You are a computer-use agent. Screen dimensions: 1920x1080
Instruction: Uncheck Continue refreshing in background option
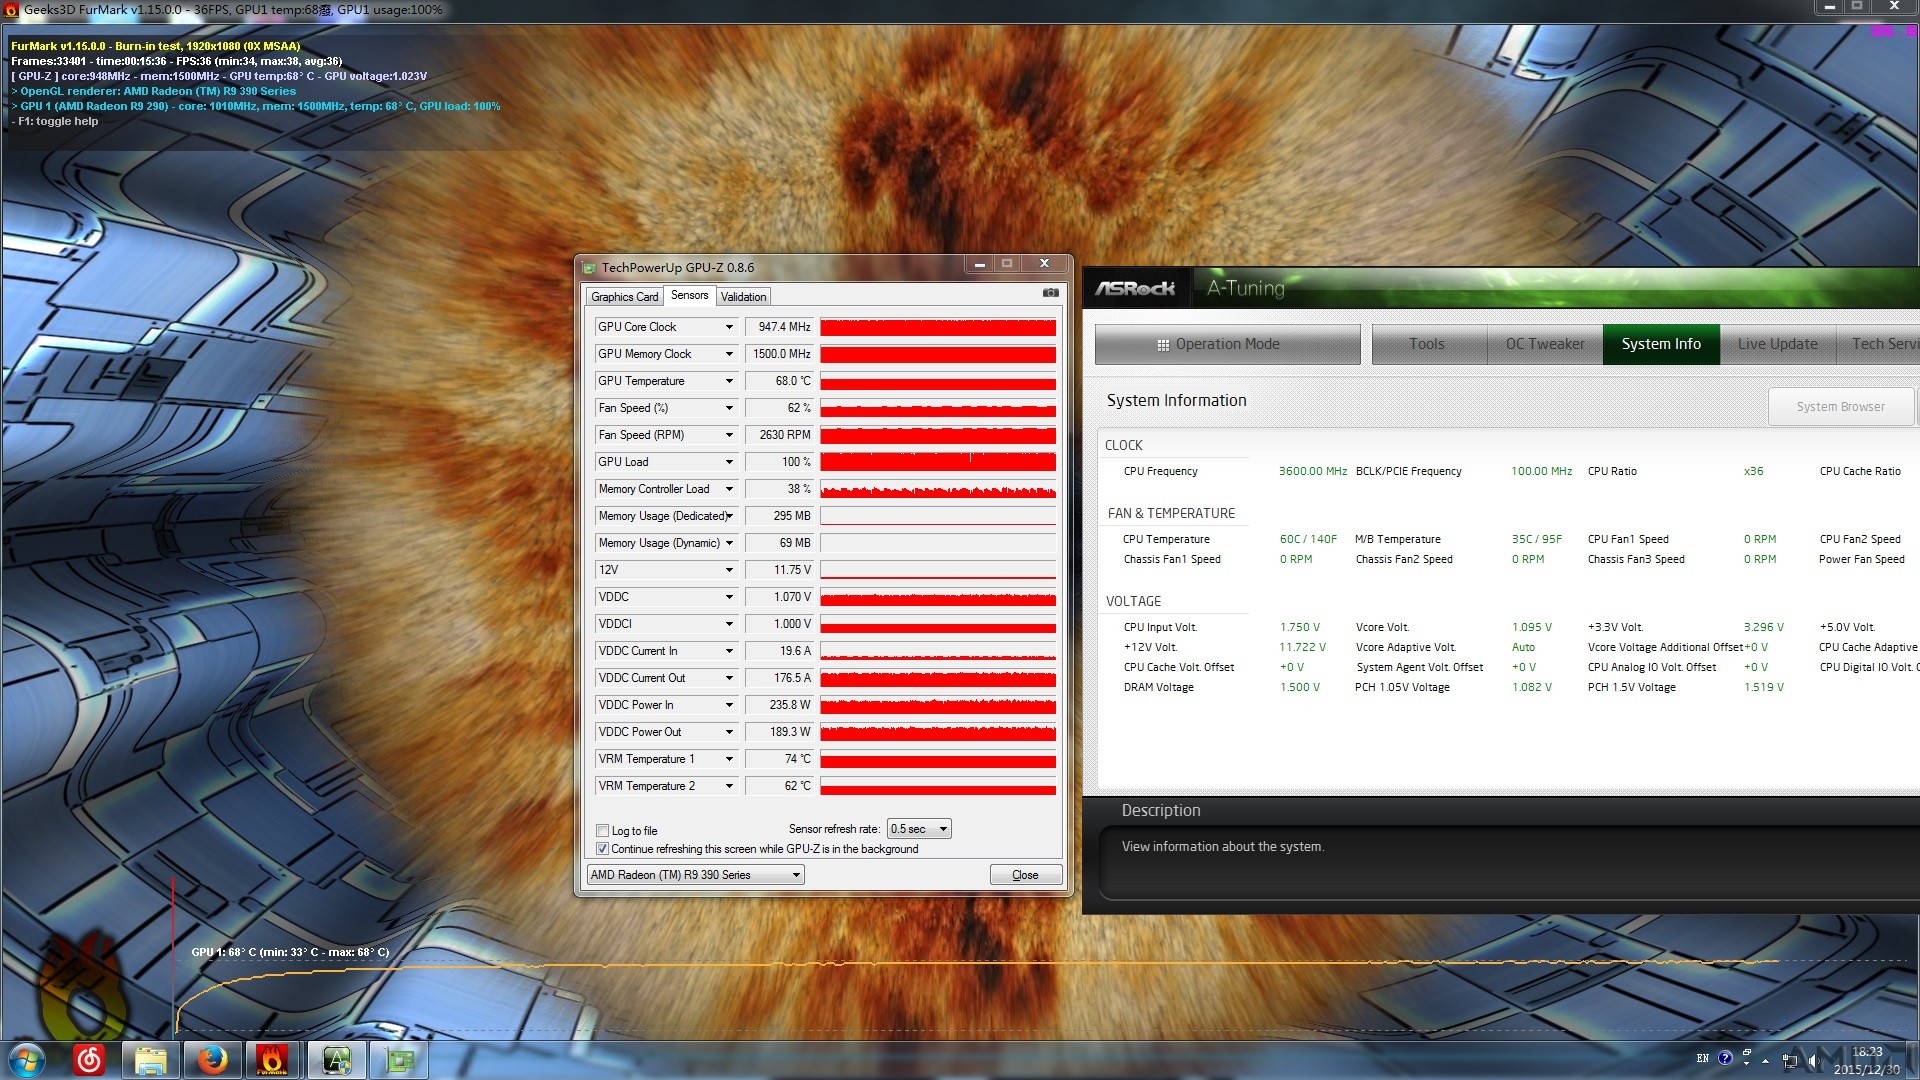(602, 848)
